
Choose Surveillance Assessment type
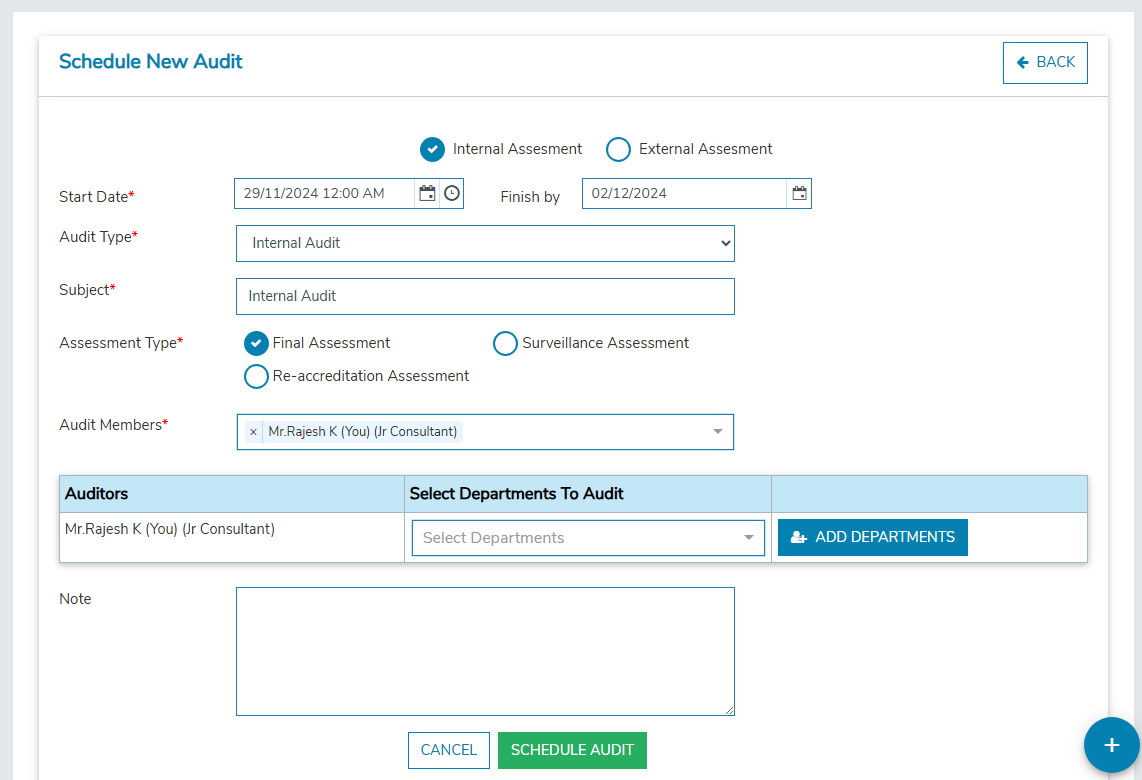click(506, 343)
